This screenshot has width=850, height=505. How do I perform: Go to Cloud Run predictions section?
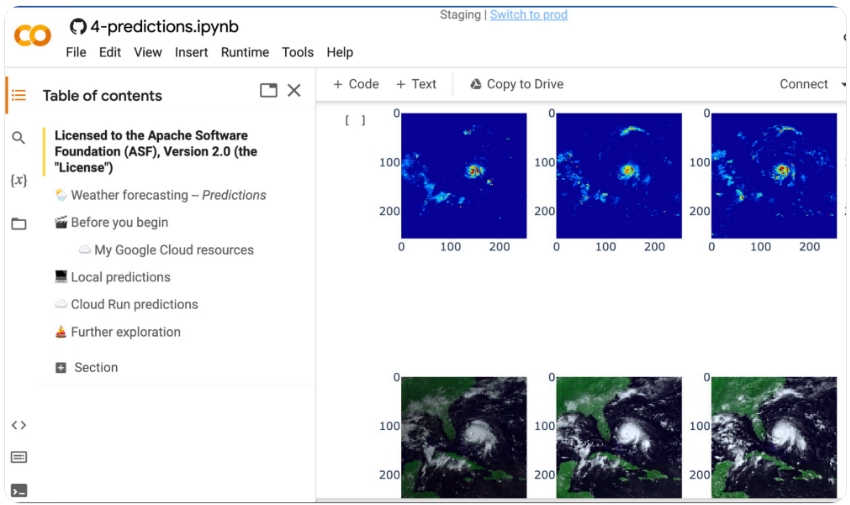tap(134, 305)
